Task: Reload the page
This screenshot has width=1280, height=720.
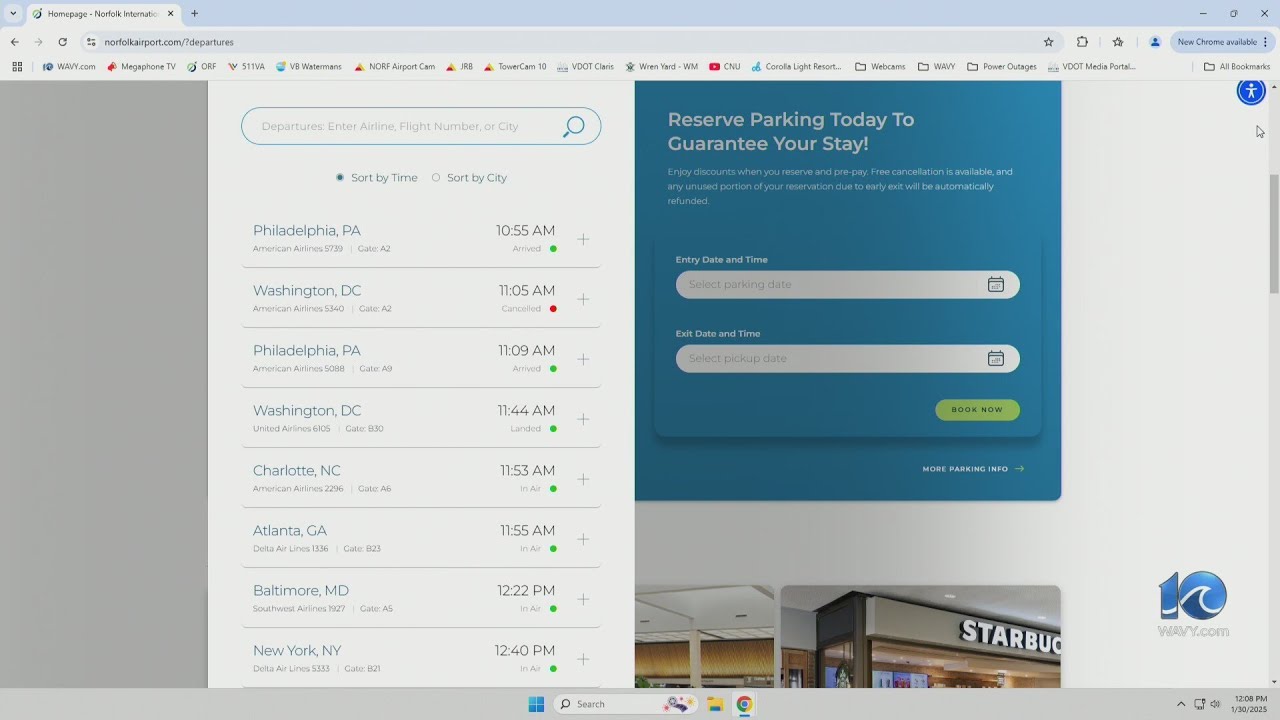Action: point(62,42)
